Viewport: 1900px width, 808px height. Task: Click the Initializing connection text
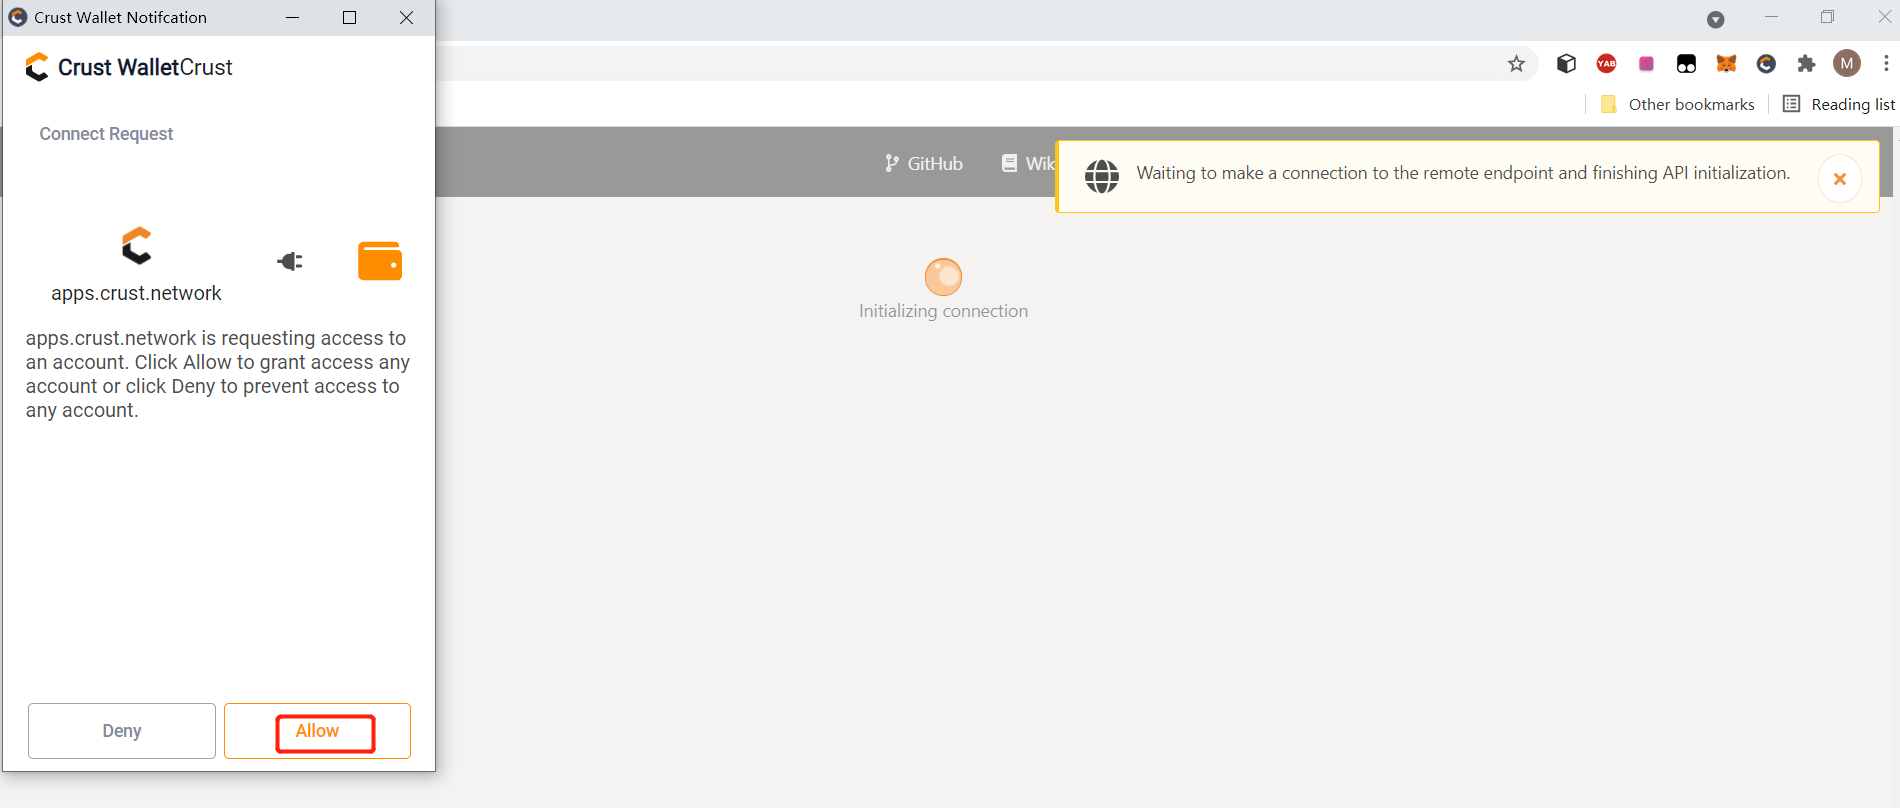click(x=943, y=311)
